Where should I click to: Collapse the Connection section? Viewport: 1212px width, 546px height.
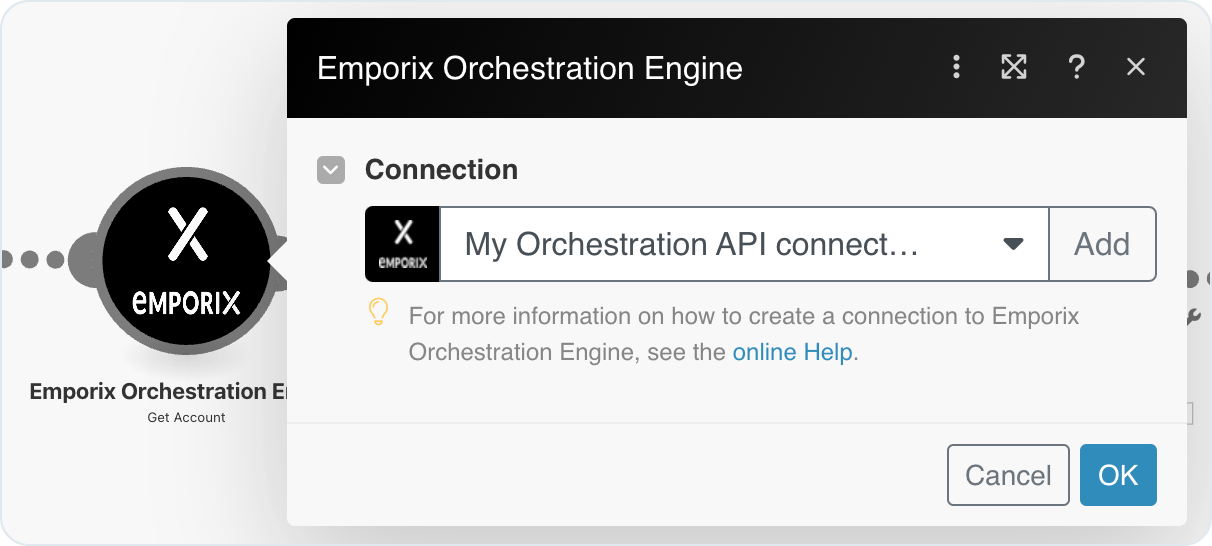[x=331, y=170]
